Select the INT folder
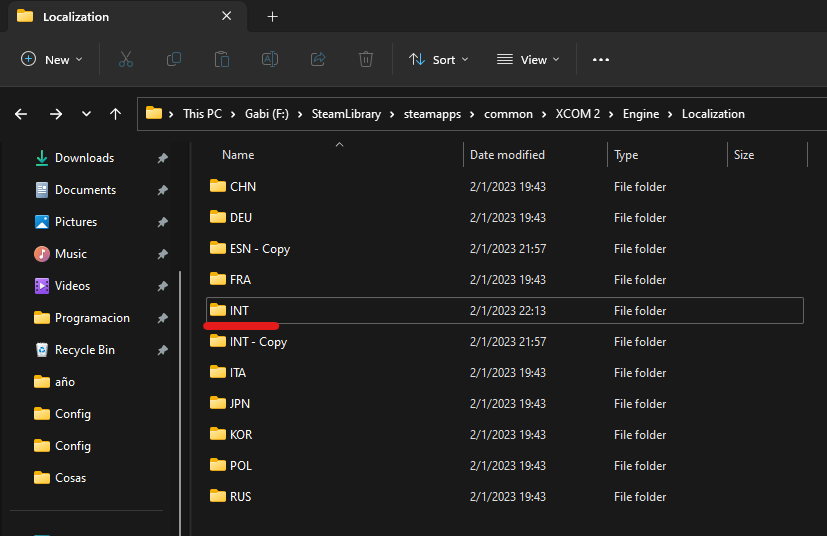This screenshot has height=536, width=827. coord(505,311)
